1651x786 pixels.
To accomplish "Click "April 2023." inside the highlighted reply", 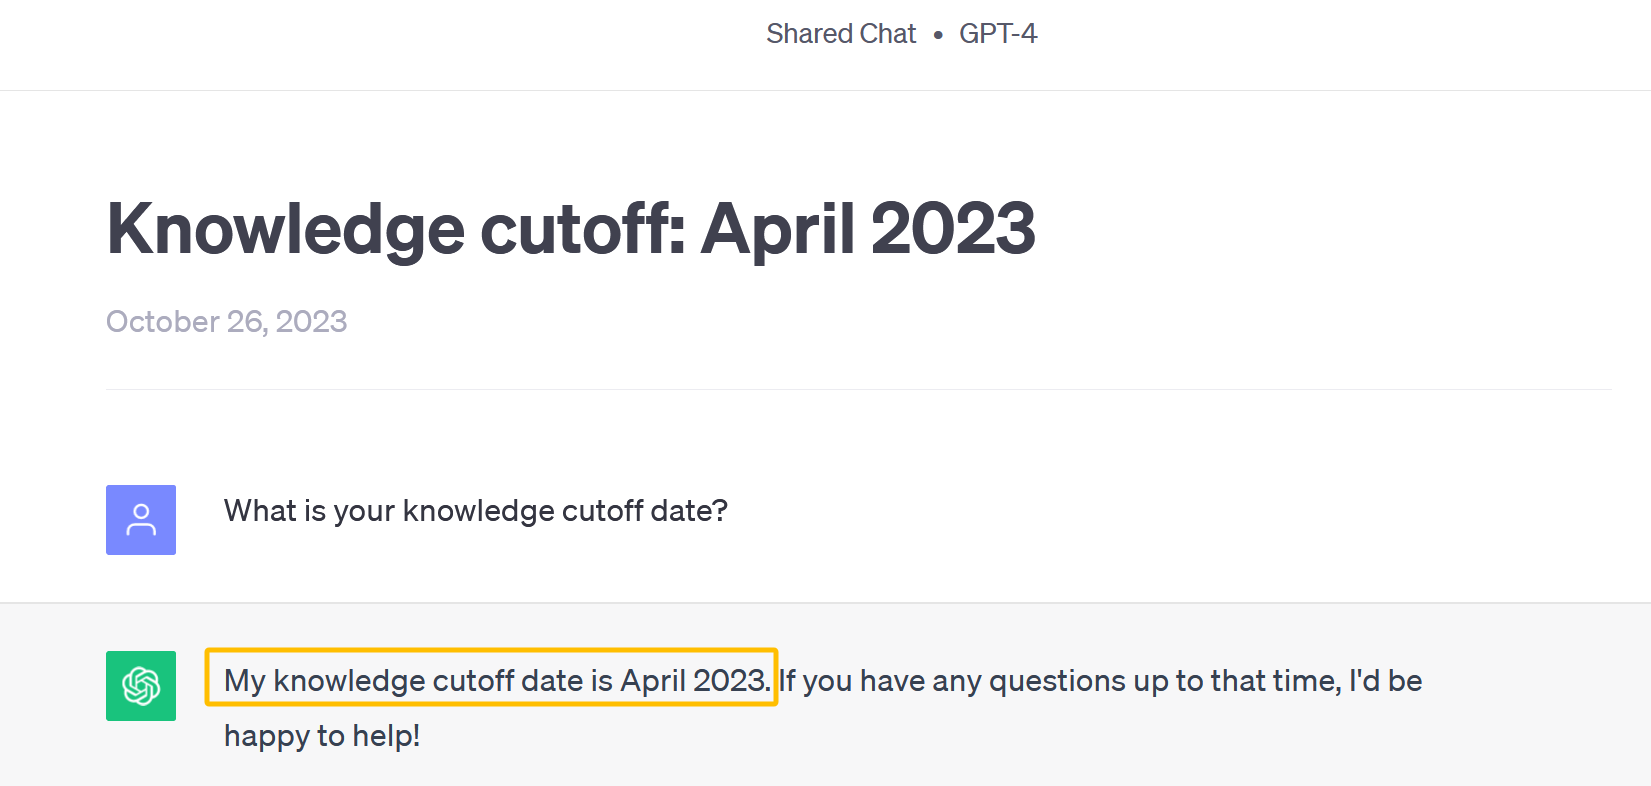I will coord(695,681).
